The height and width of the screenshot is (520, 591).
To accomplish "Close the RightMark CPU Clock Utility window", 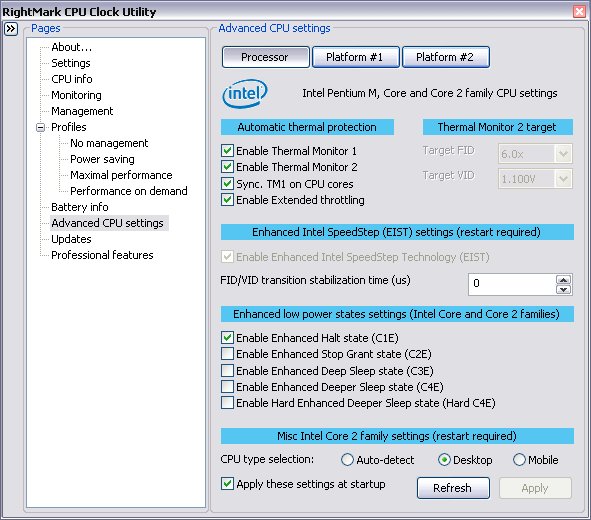I will point(579,12).
